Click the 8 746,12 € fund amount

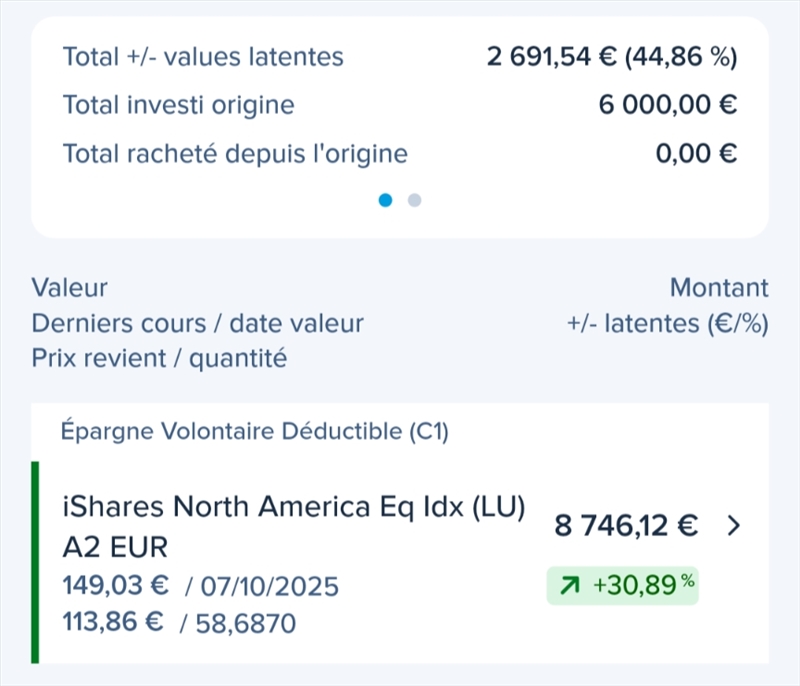[626, 526]
